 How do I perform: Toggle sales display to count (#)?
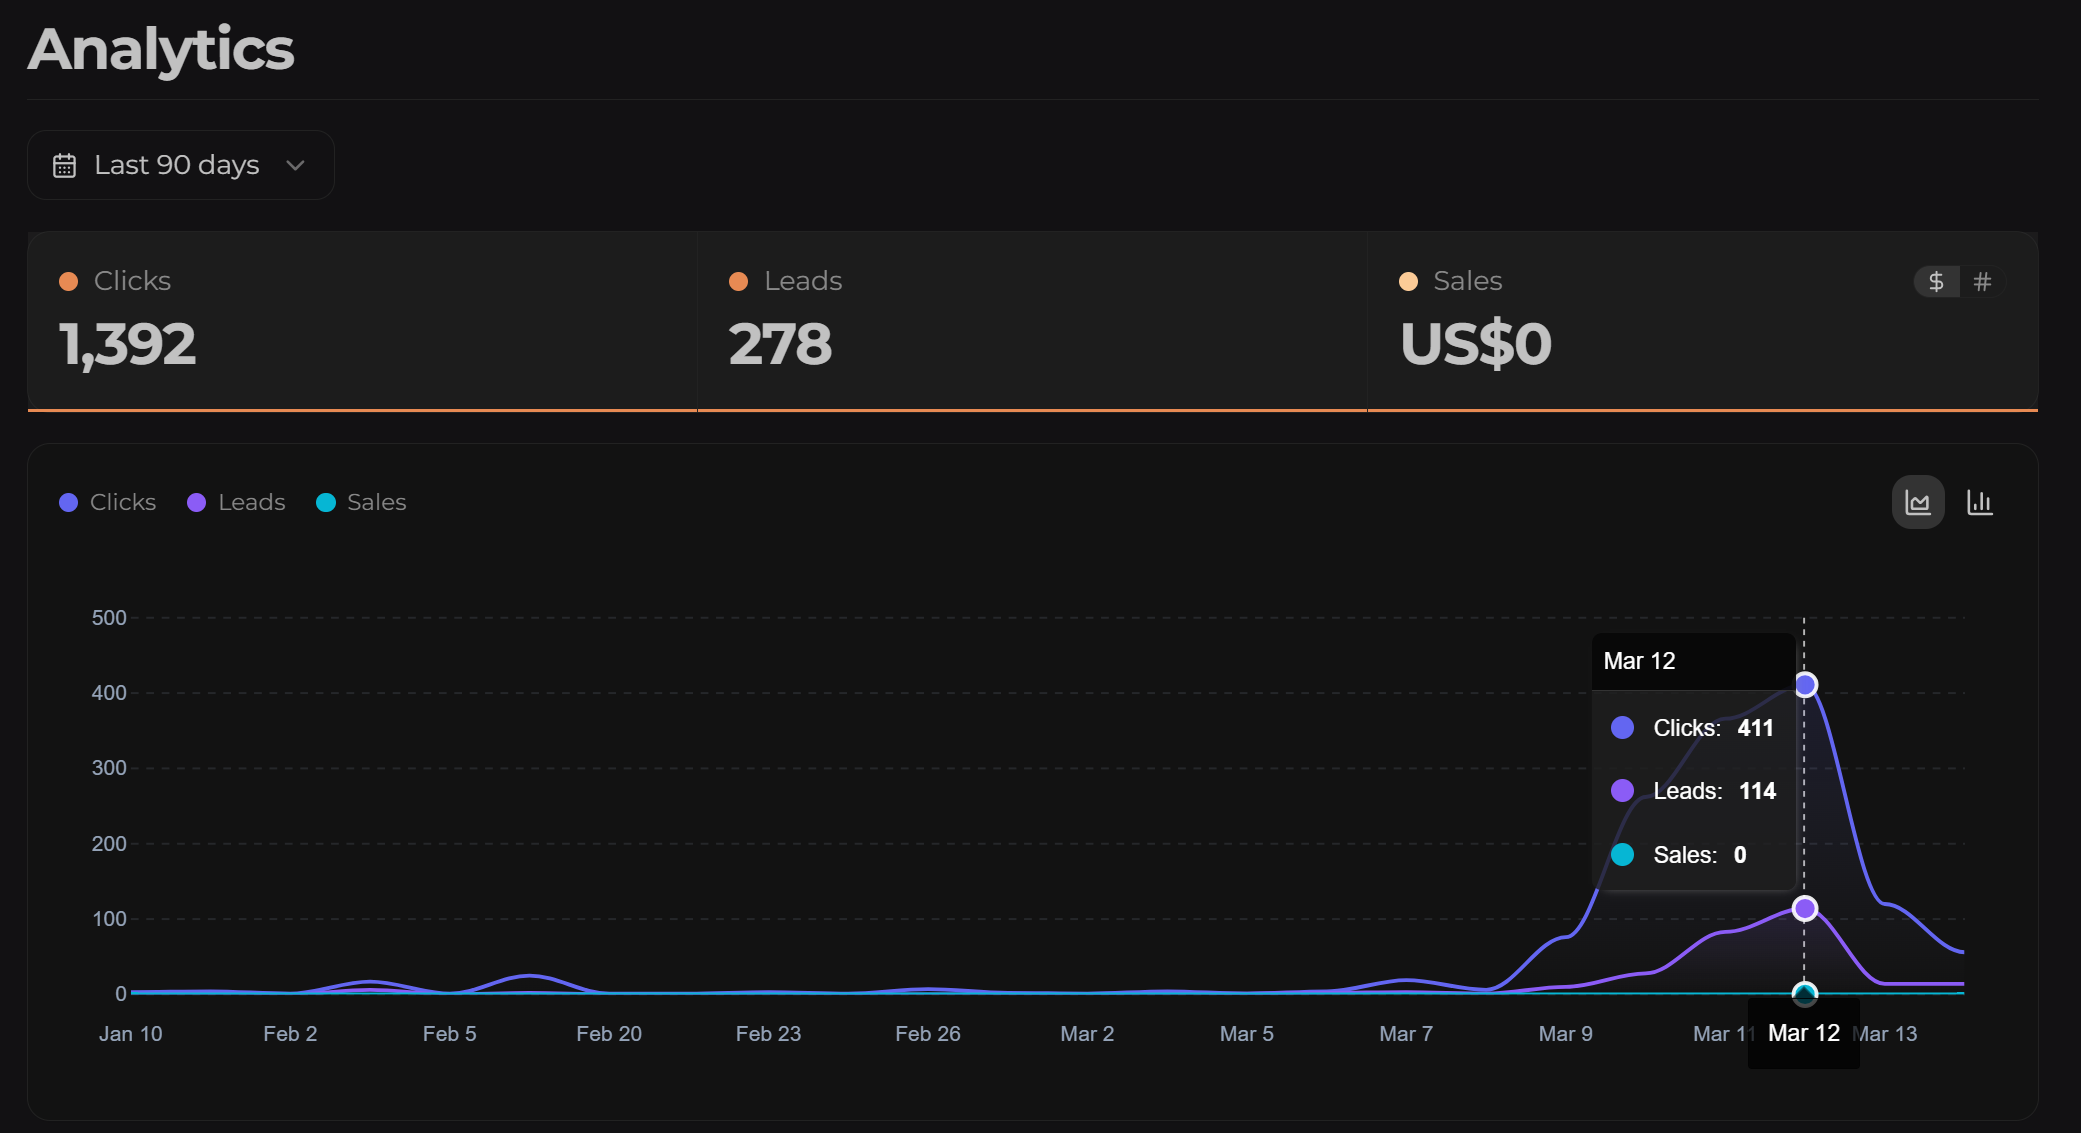pyautogui.click(x=1982, y=282)
